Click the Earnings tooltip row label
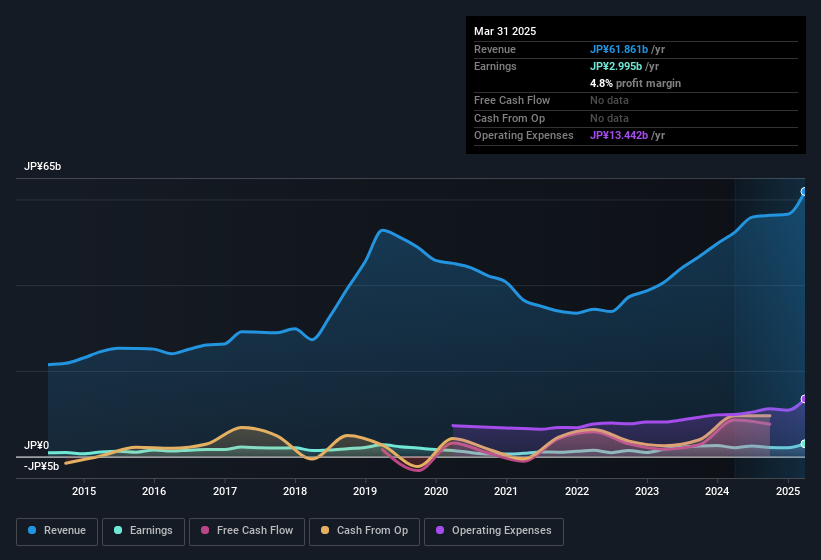 [495, 66]
